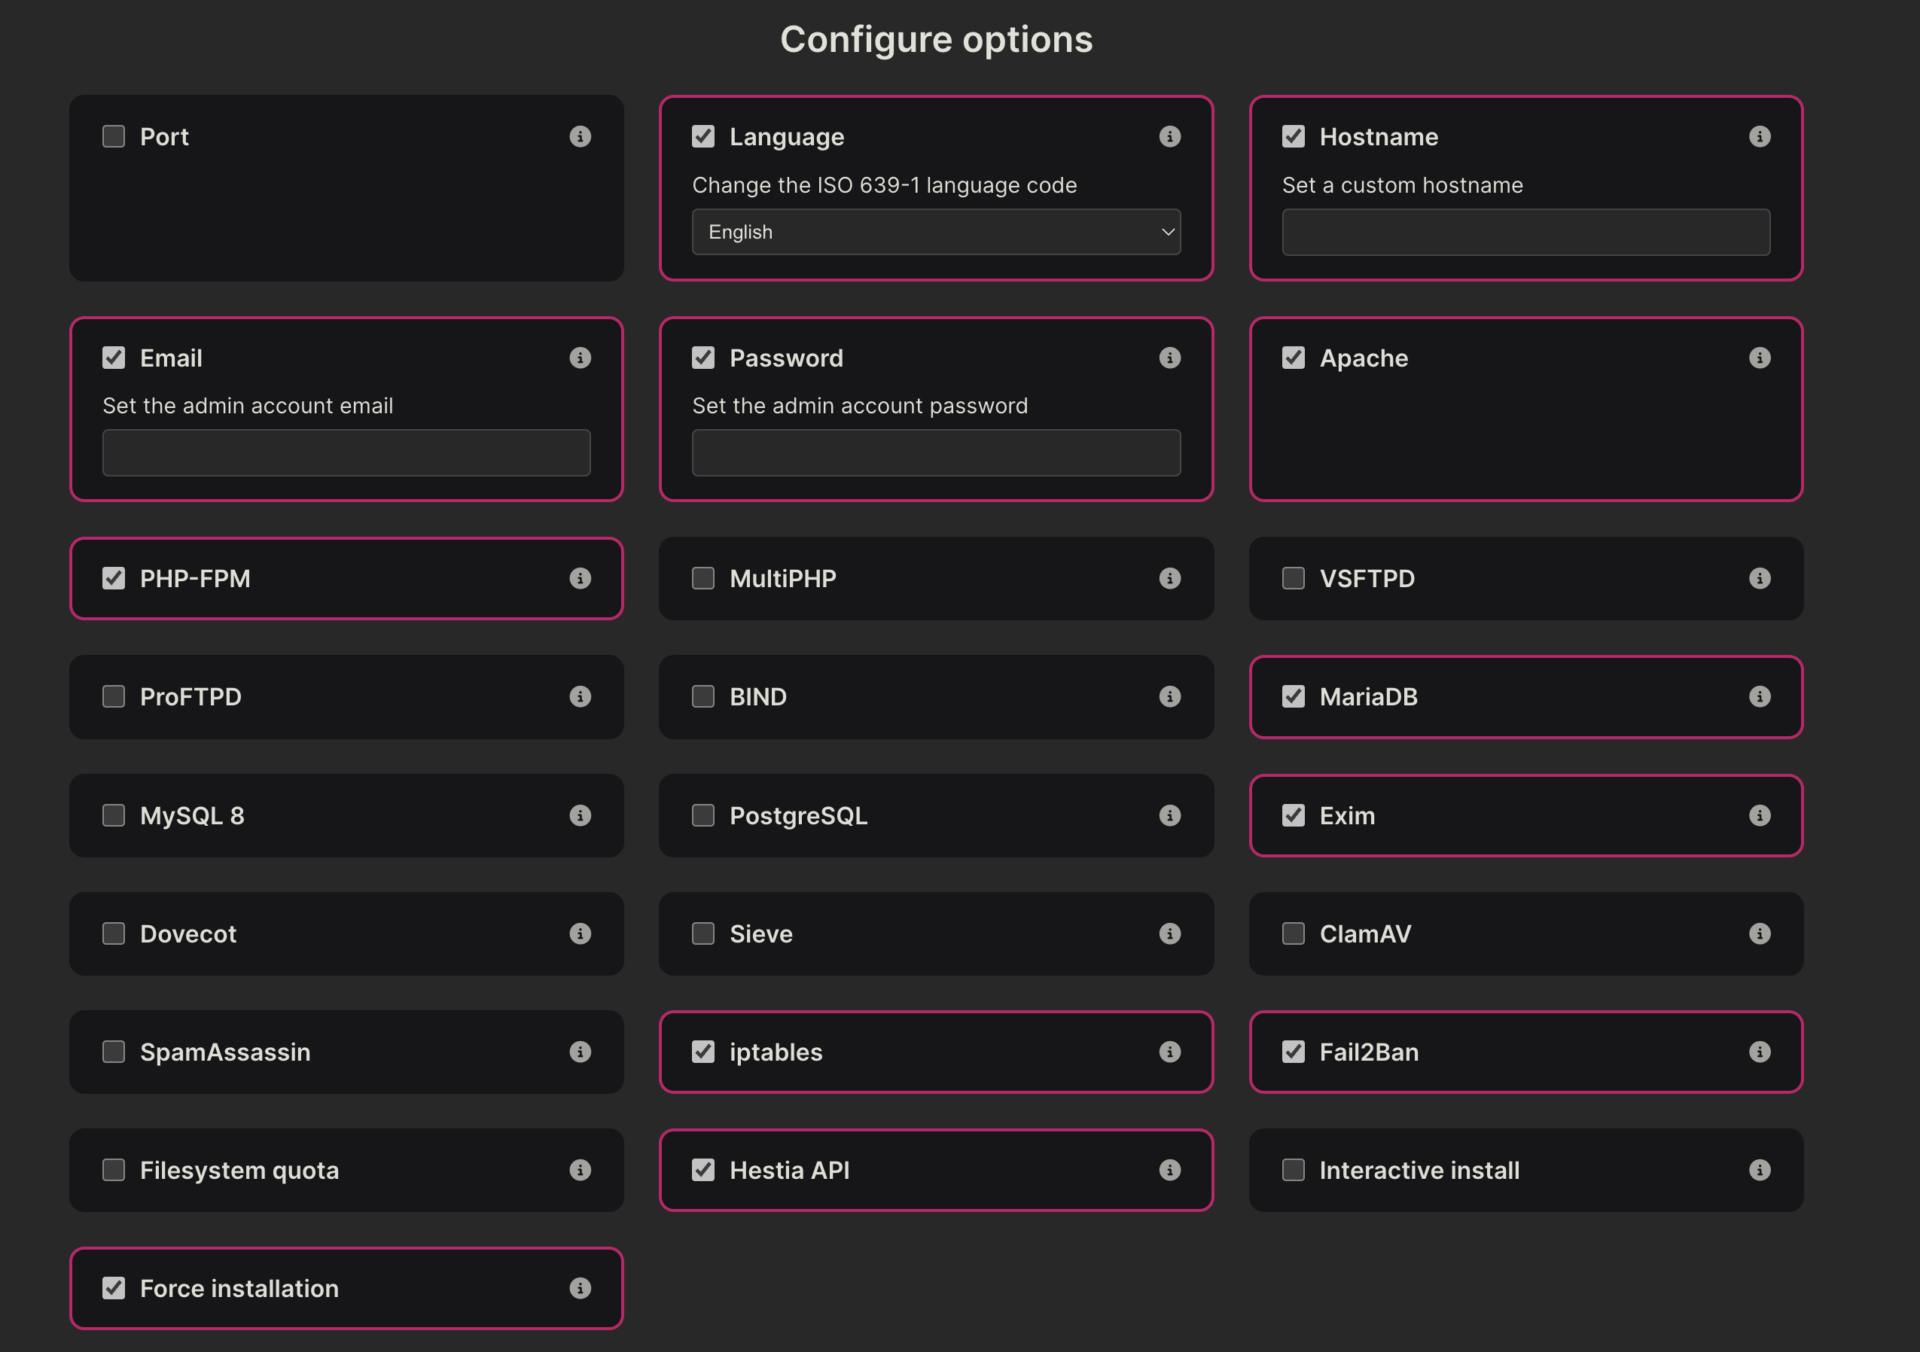This screenshot has width=1920, height=1352.
Task: Click the text "Change the ISO 639-1 language code"
Action: (884, 185)
